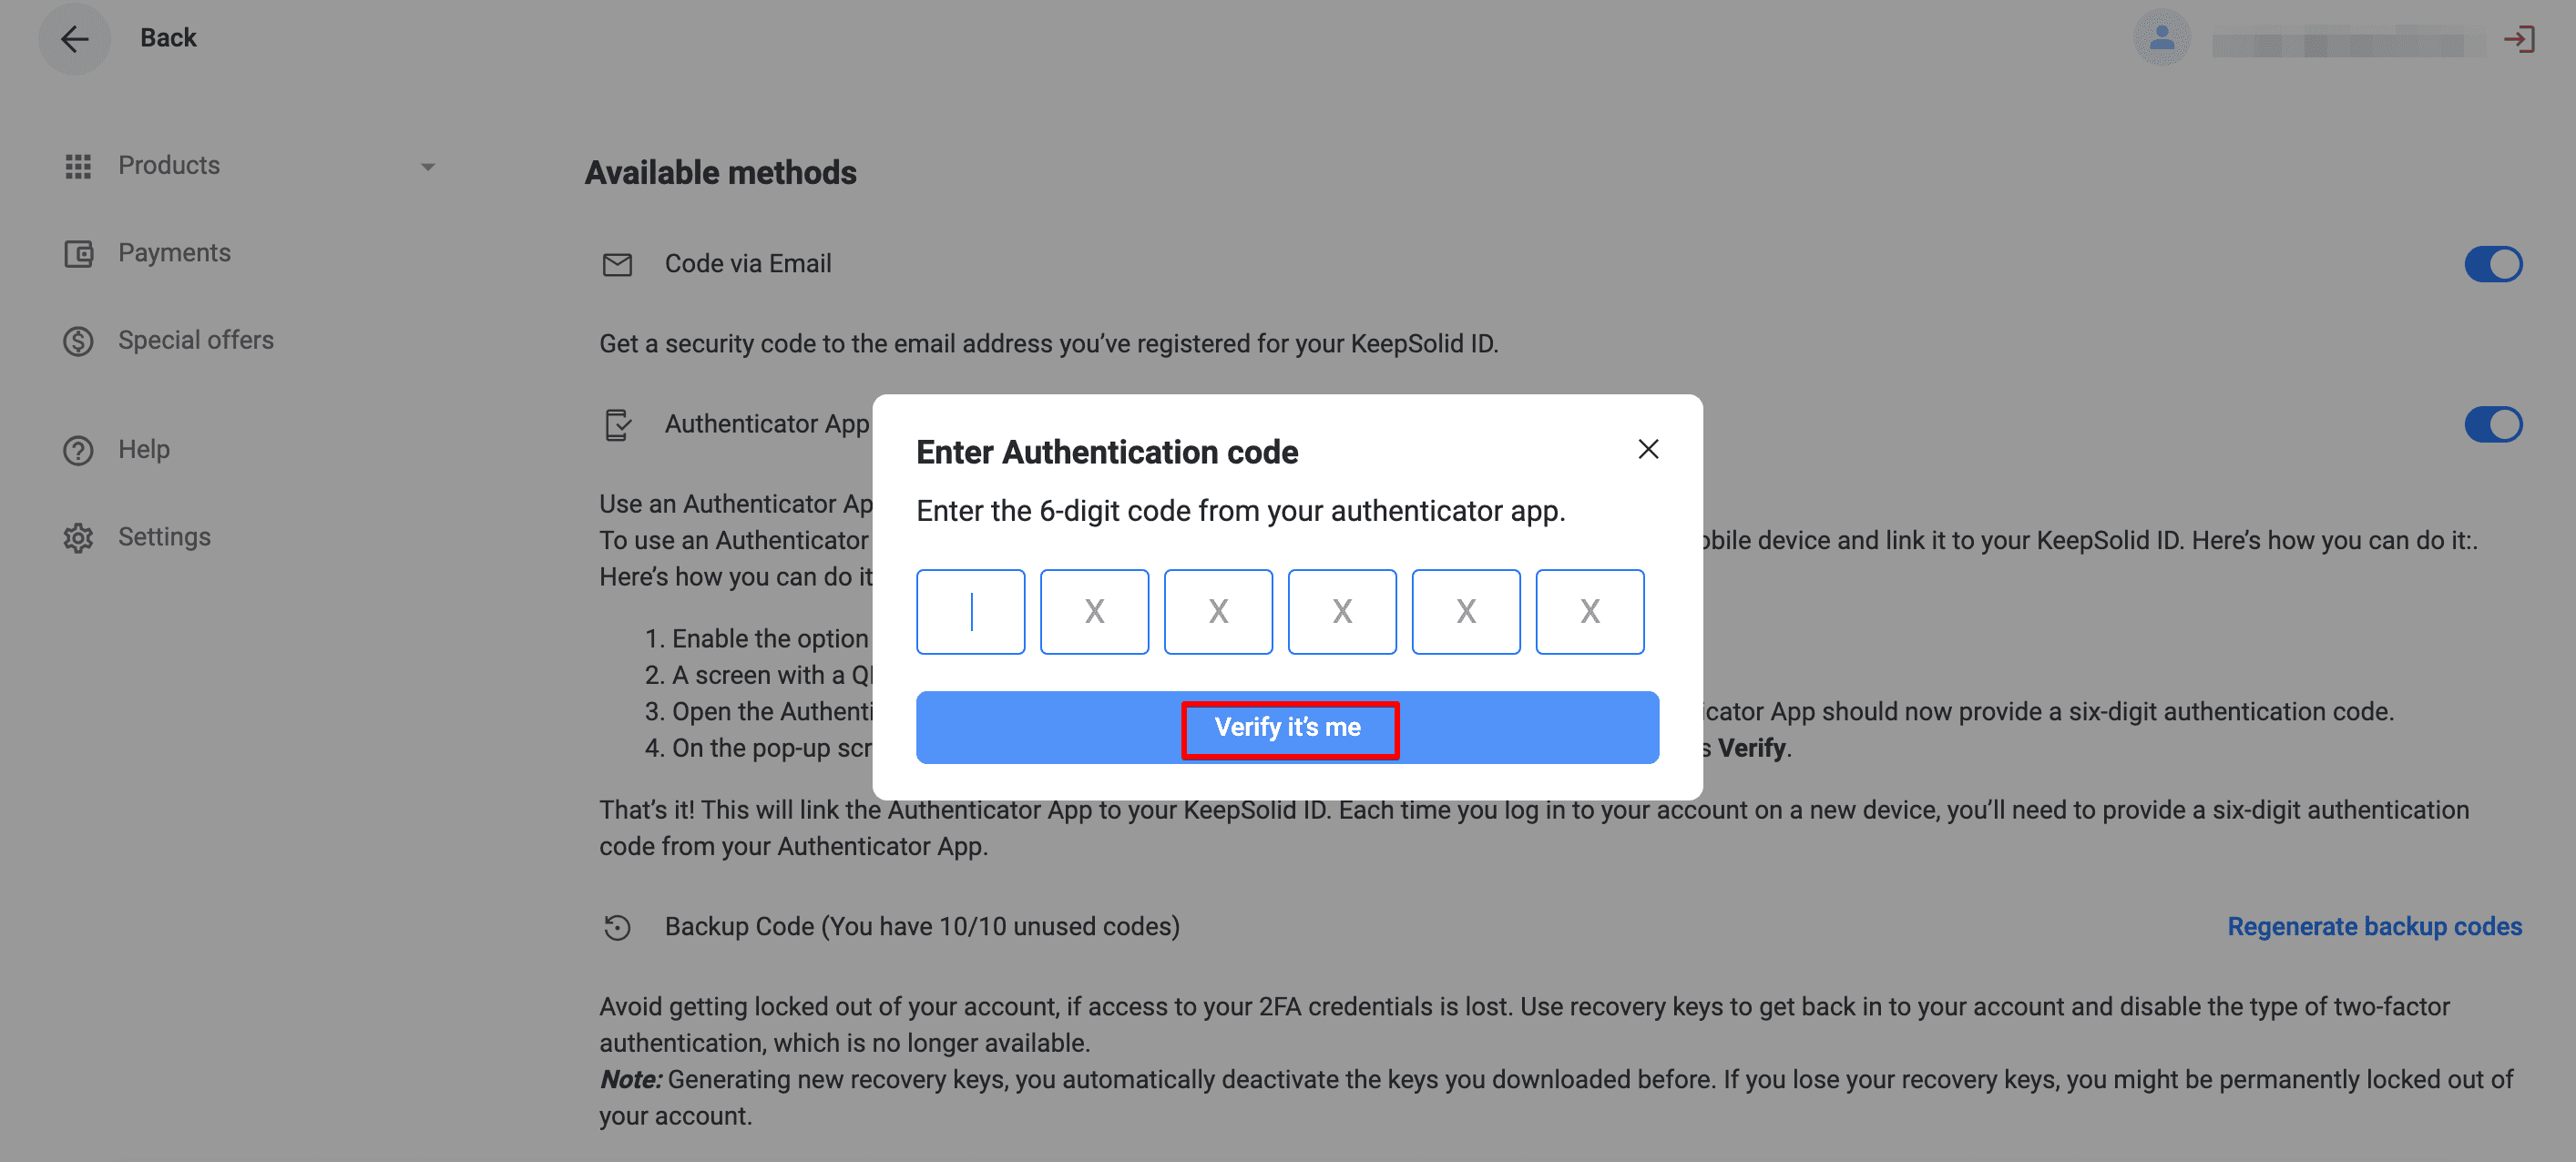Select the last authentication code digit box
This screenshot has width=2576, height=1162.
tap(1589, 612)
